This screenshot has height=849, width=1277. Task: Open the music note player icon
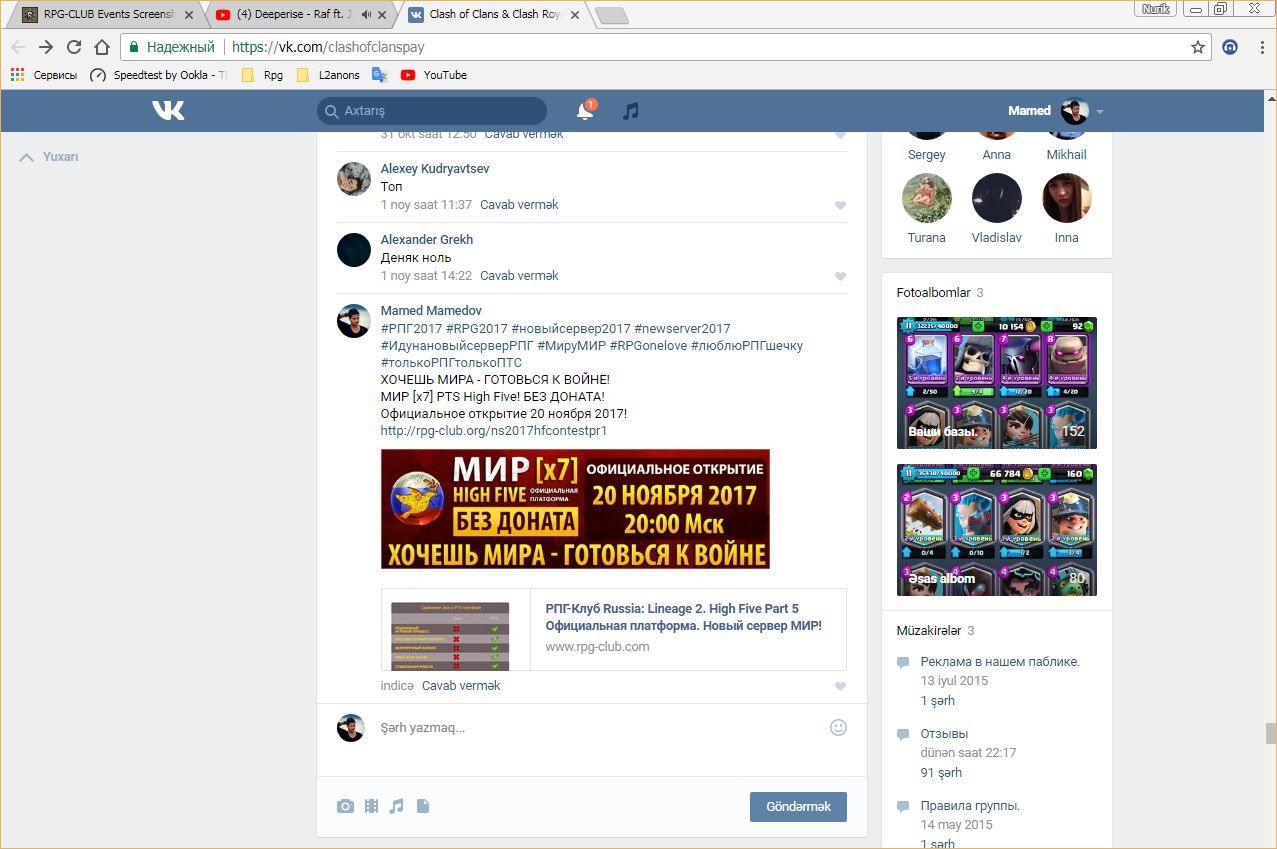(630, 111)
